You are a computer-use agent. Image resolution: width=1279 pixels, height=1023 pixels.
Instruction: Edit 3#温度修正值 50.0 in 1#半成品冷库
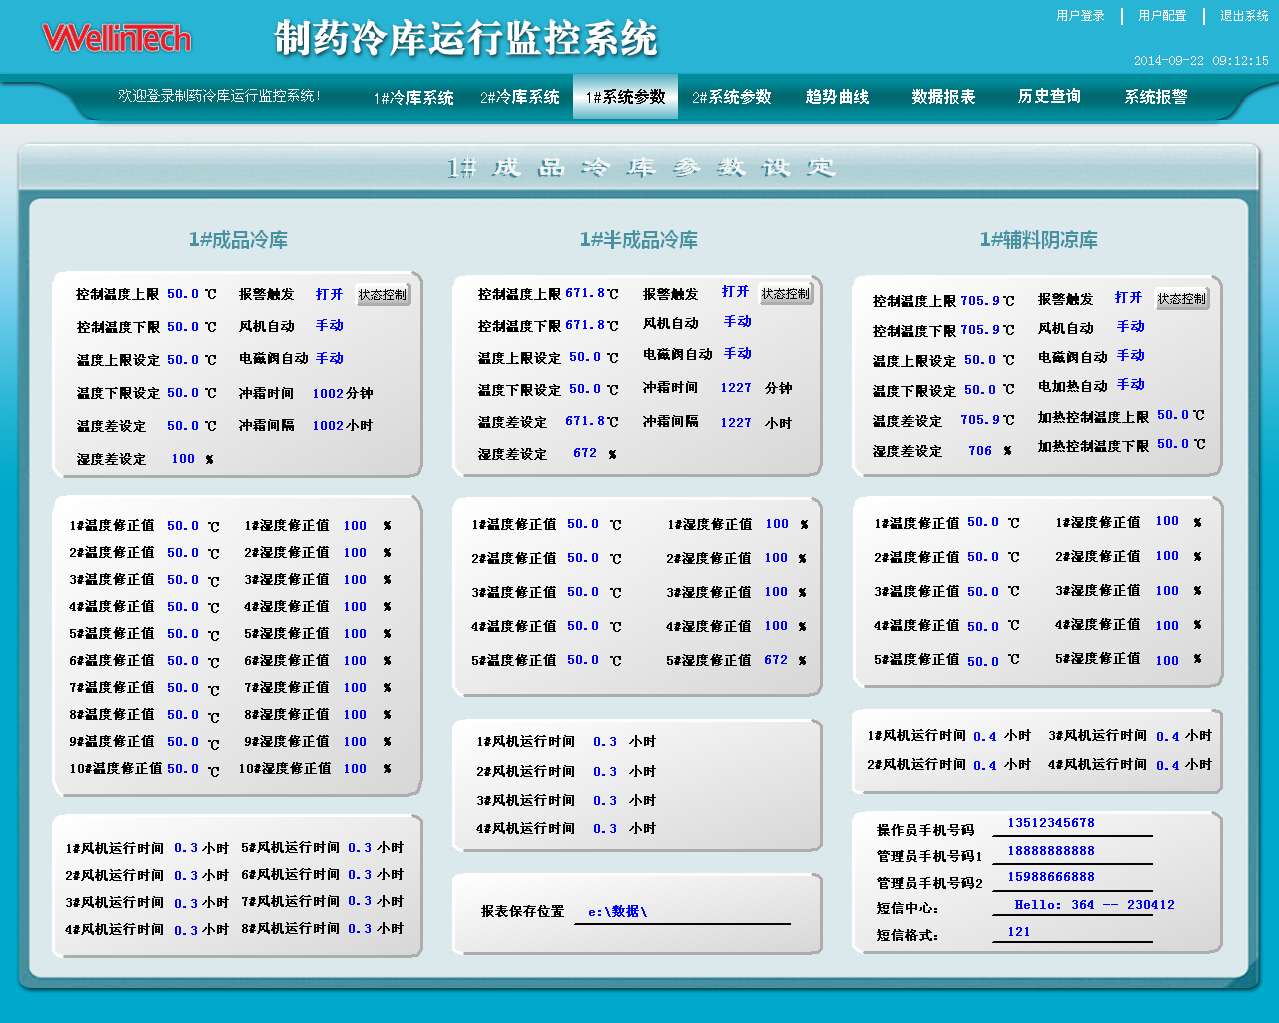(x=583, y=592)
